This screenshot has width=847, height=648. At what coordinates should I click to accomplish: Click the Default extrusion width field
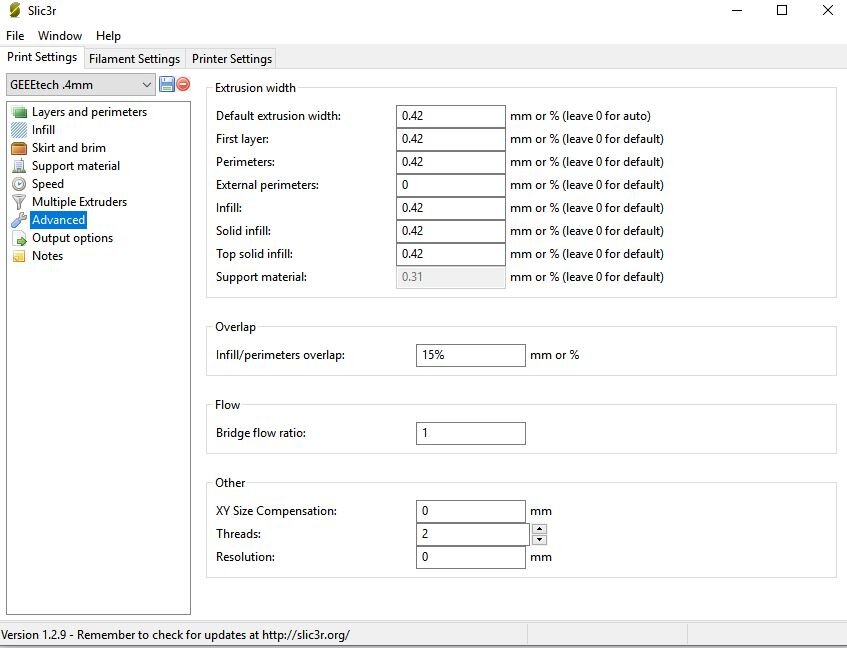451,116
